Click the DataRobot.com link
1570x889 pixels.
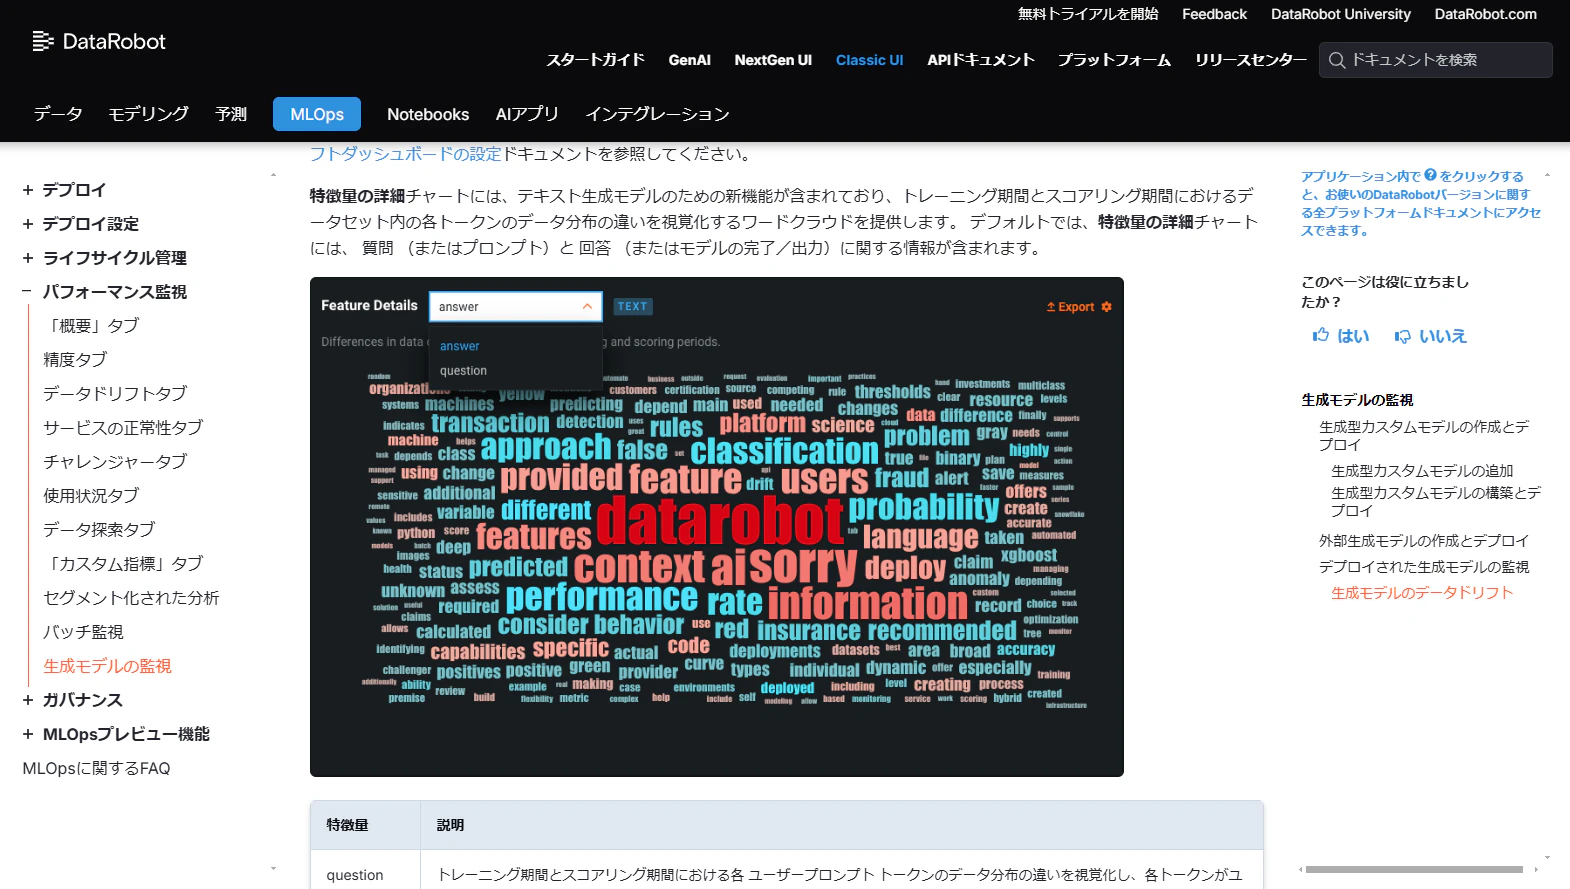point(1486,14)
